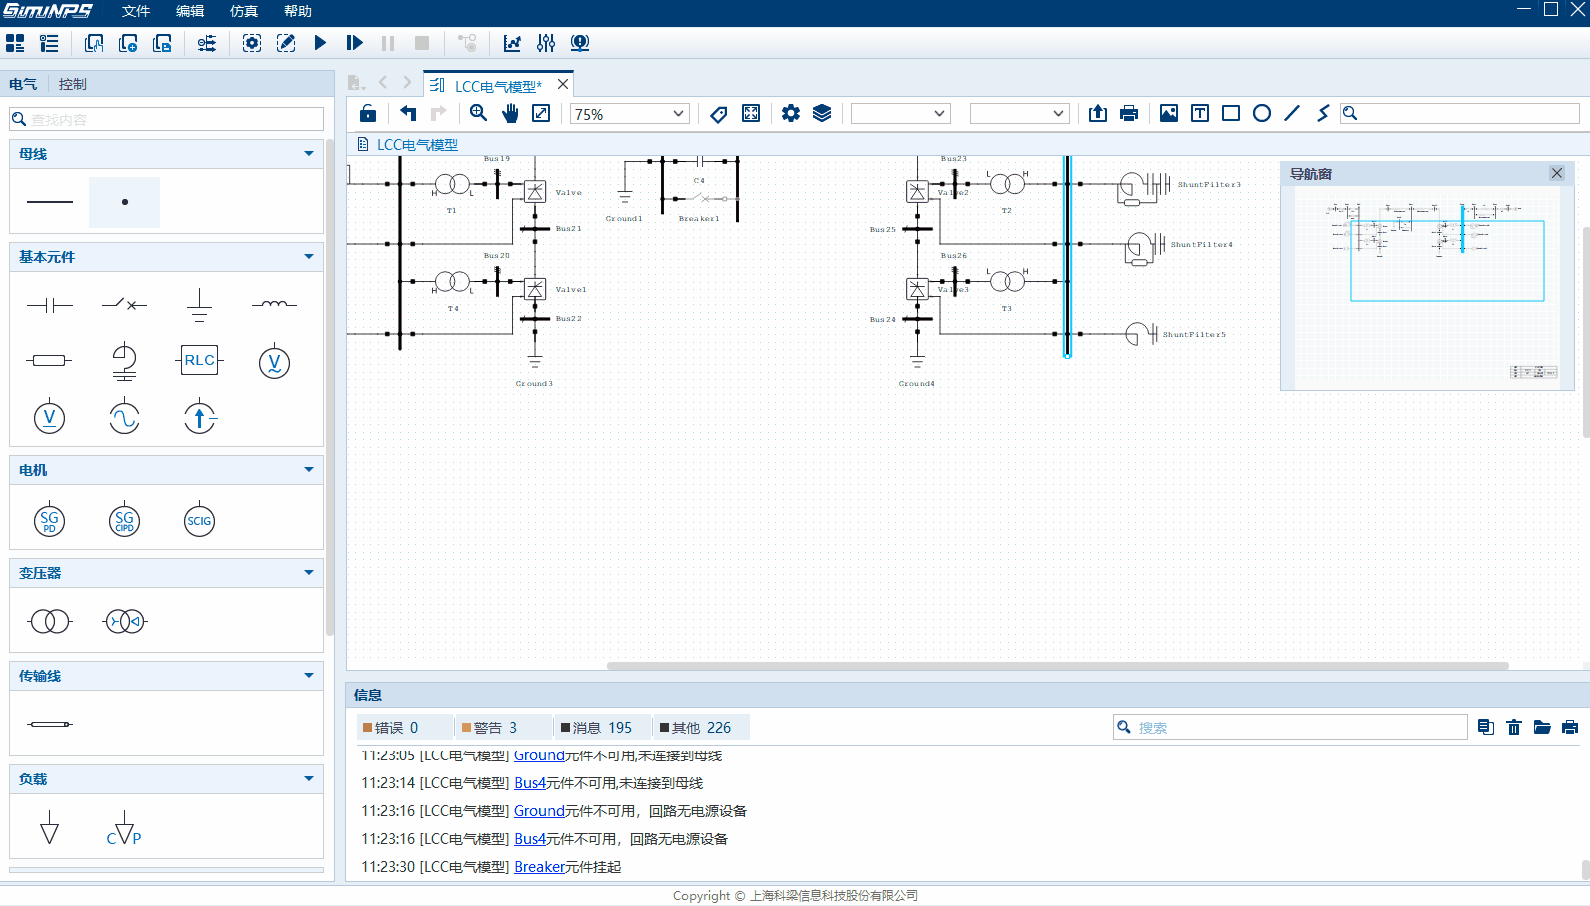Click the Breaker link in message log
The image size is (1590, 906).
pyautogui.click(x=539, y=867)
